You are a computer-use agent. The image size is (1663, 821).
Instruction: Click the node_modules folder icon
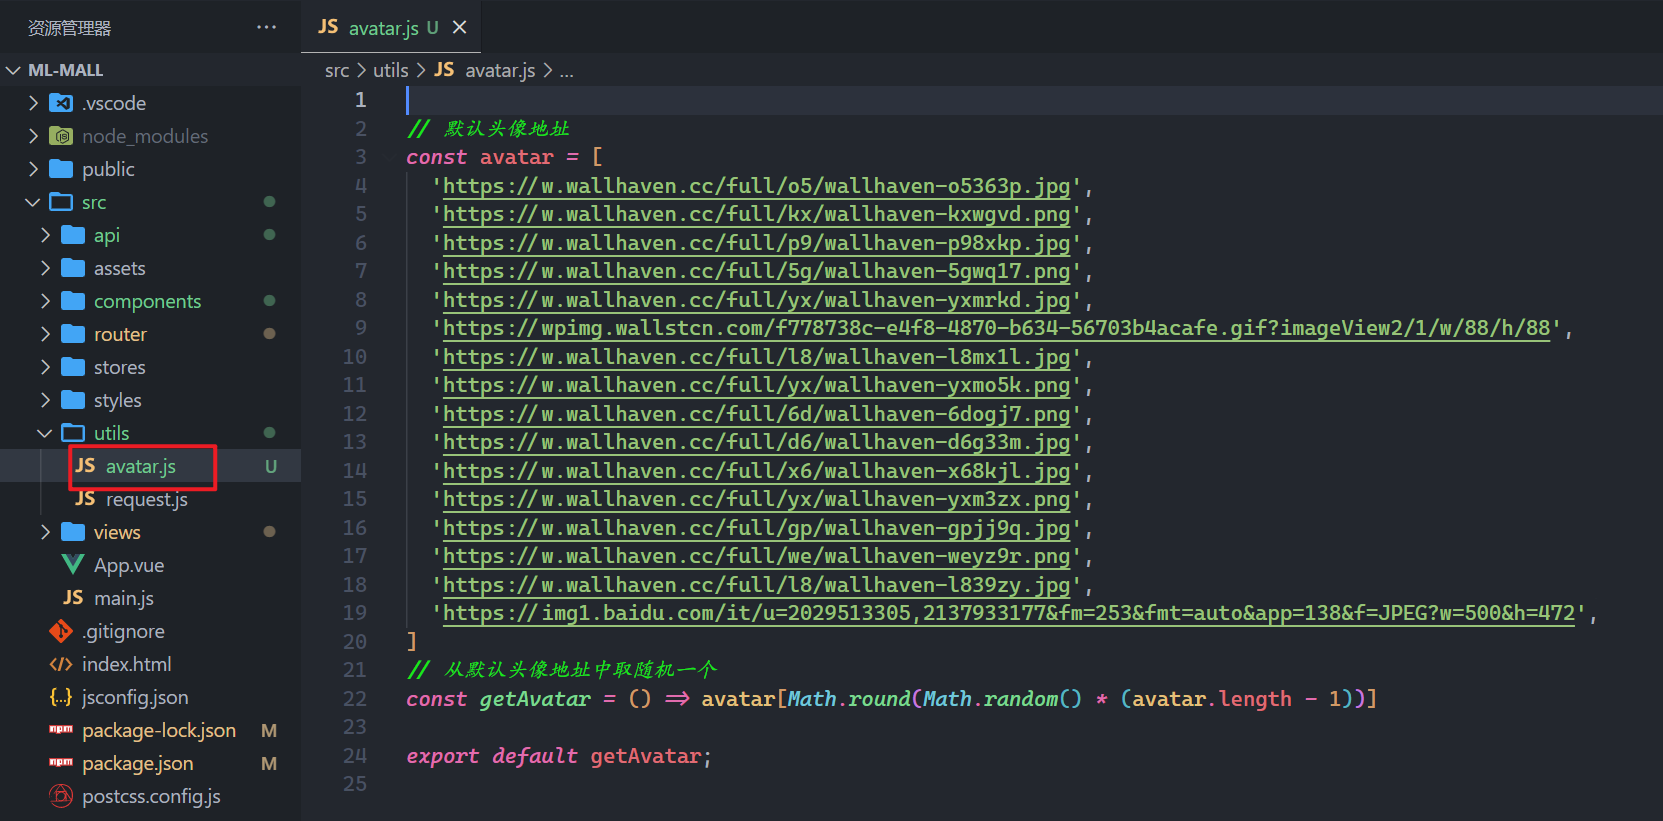(x=61, y=136)
